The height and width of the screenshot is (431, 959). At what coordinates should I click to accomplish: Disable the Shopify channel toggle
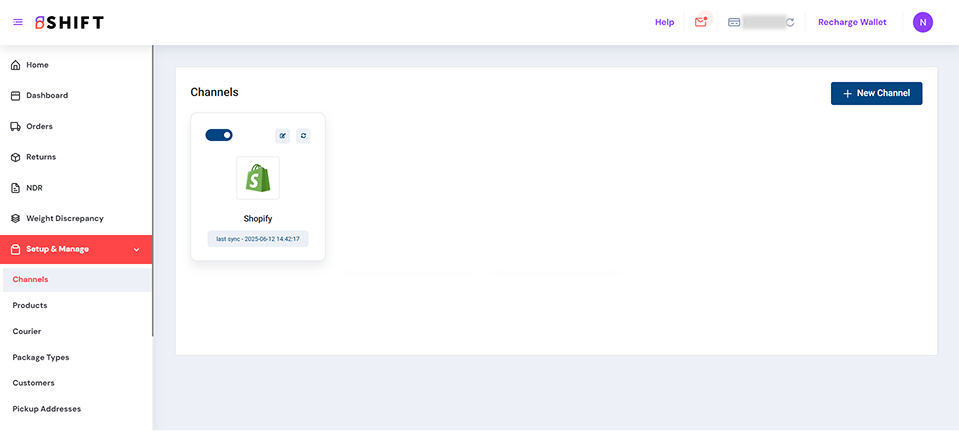[x=219, y=135]
